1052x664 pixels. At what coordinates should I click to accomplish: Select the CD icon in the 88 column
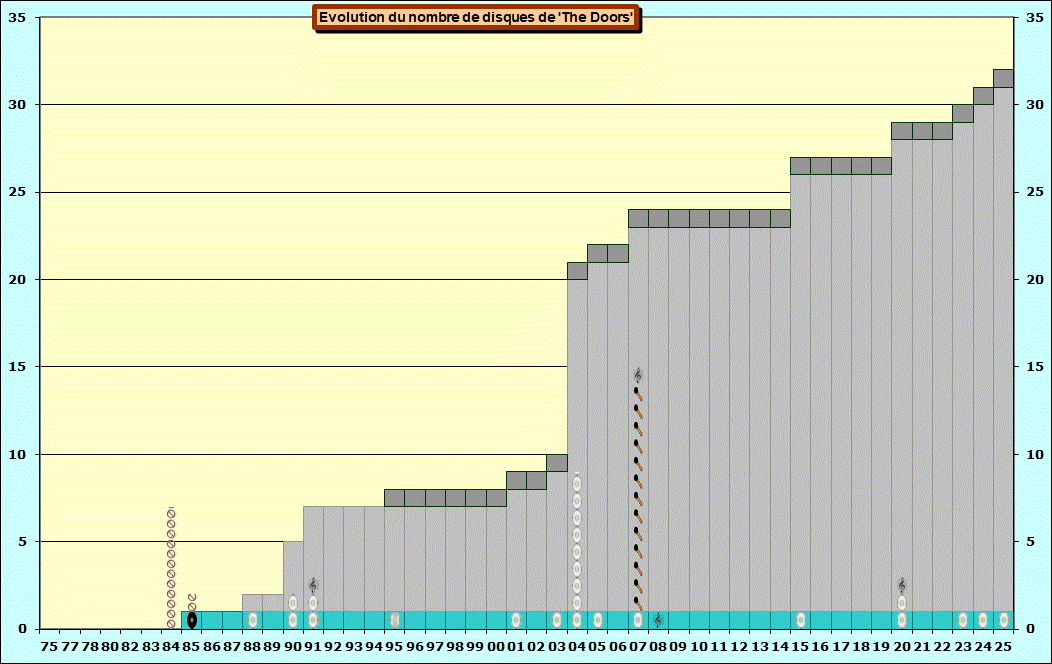pyautogui.click(x=252, y=620)
